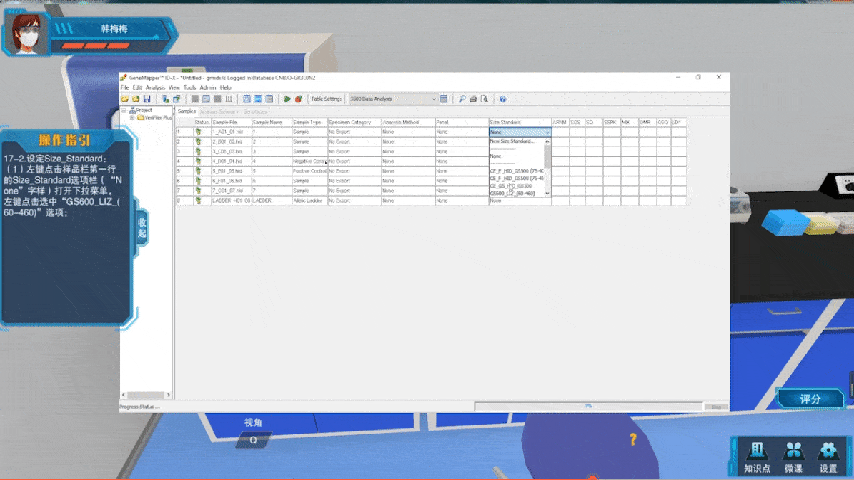The width and height of the screenshot is (854, 480).
Task: Click the 韩梅梅 character avatar
Action: (27, 34)
